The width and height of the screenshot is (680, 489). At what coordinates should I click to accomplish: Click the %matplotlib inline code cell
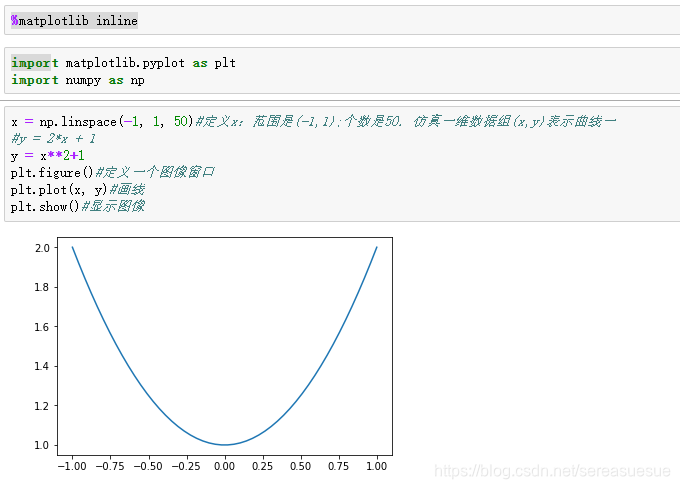click(x=342, y=20)
